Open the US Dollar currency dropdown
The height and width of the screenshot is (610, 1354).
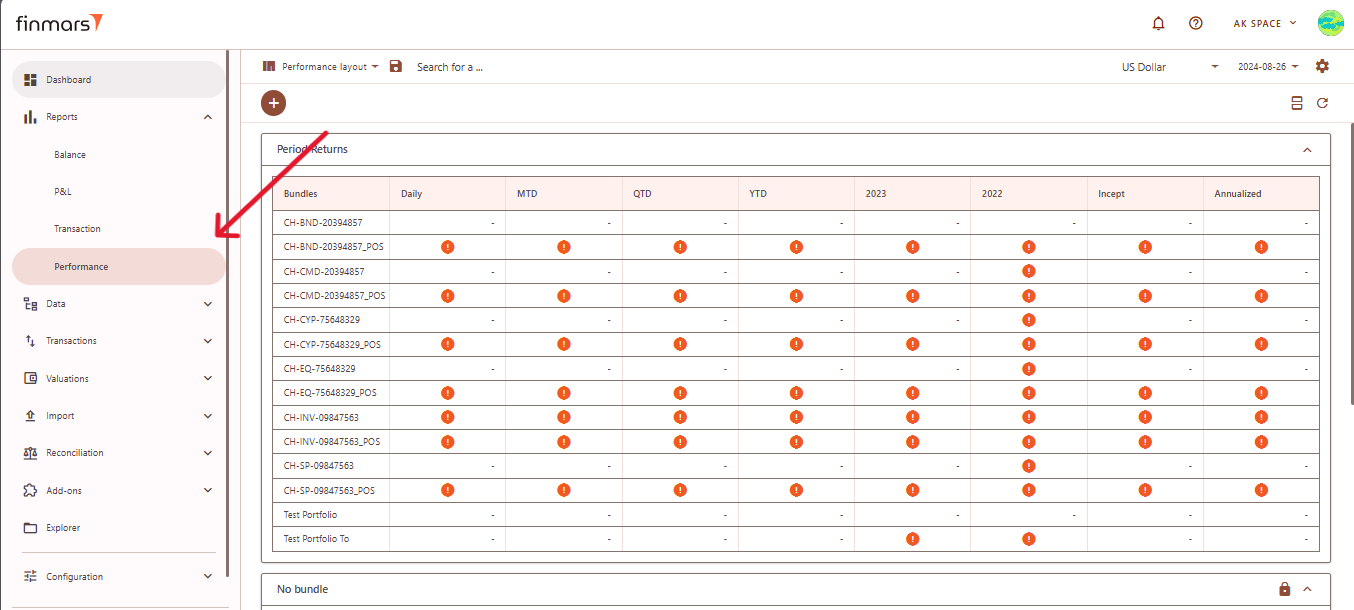[1170, 67]
